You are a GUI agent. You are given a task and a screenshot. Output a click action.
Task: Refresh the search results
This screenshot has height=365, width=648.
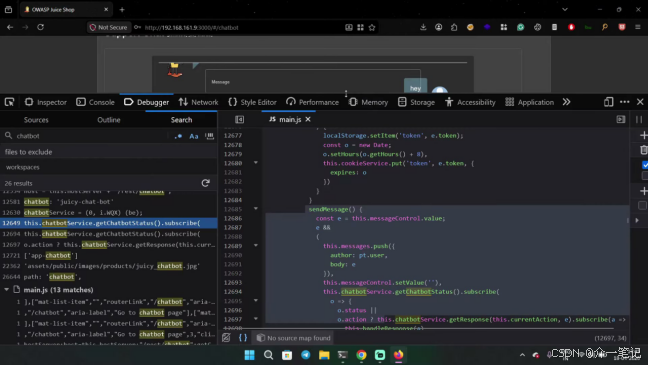(205, 183)
